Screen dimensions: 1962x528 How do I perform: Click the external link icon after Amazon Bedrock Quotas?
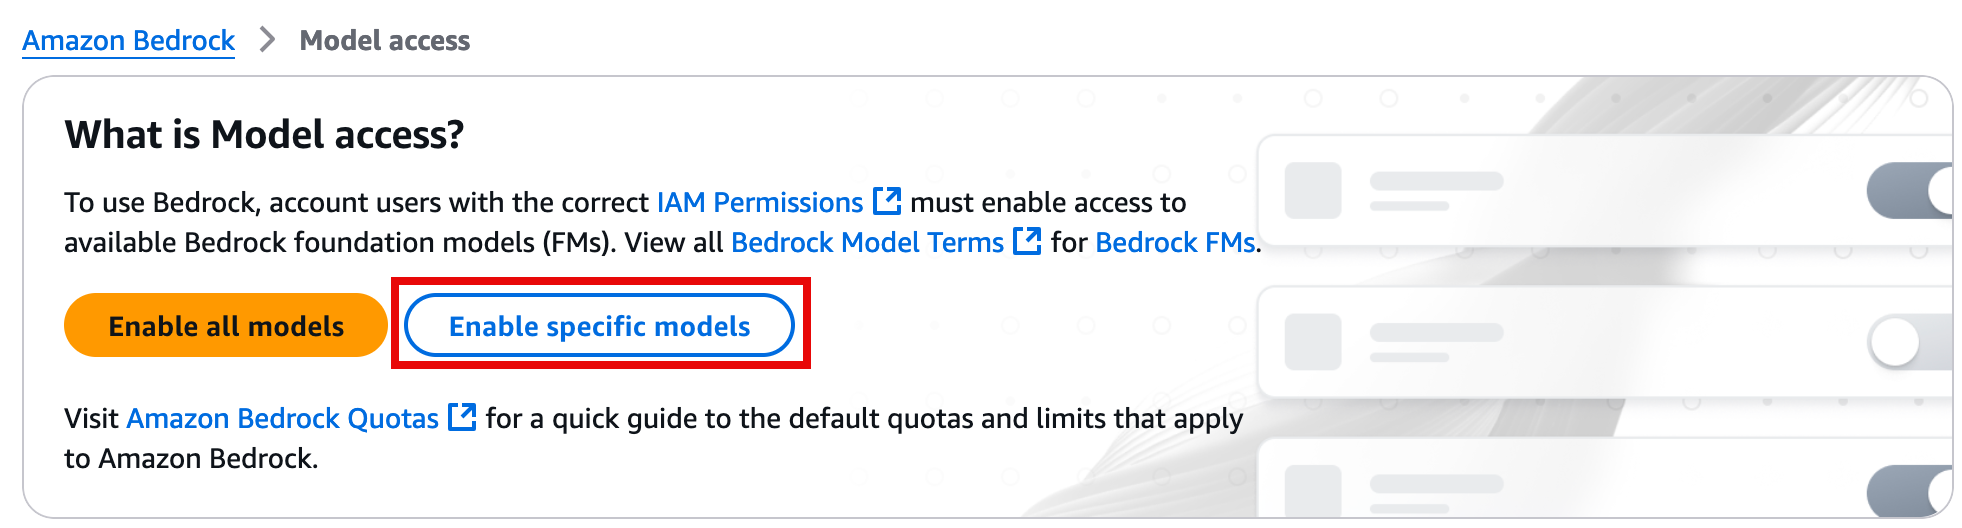tap(462, 417)
